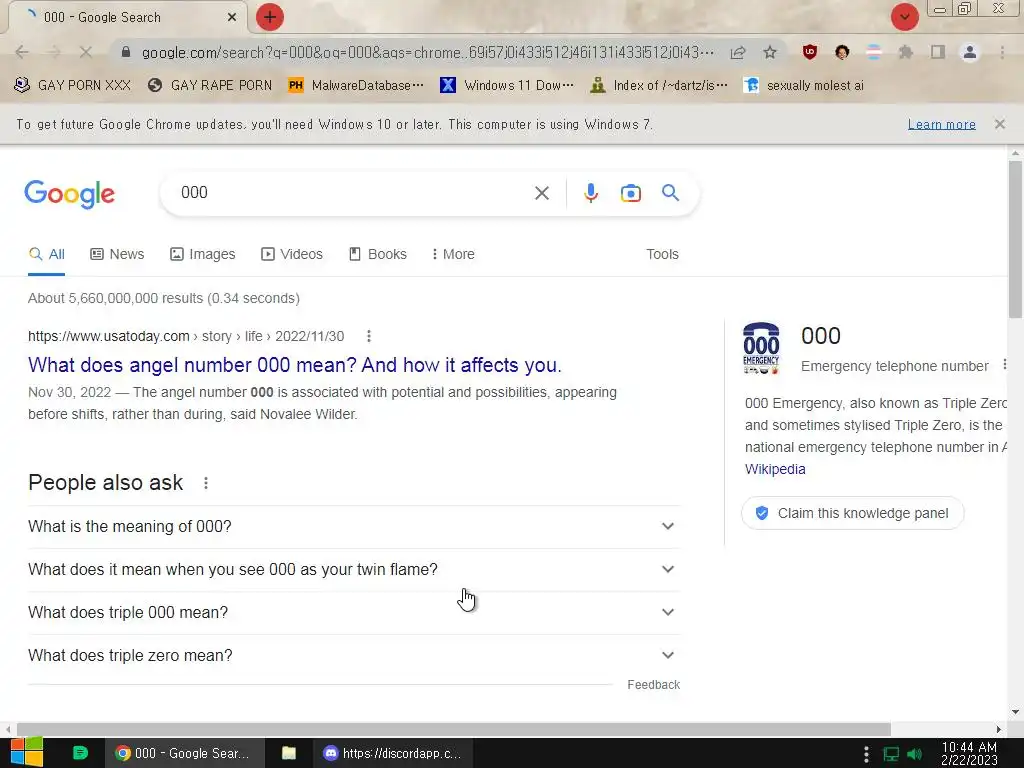The image size is (1024, 768).
Task: Open the uBlock Origin extension icon
Action: click(810, 52)
